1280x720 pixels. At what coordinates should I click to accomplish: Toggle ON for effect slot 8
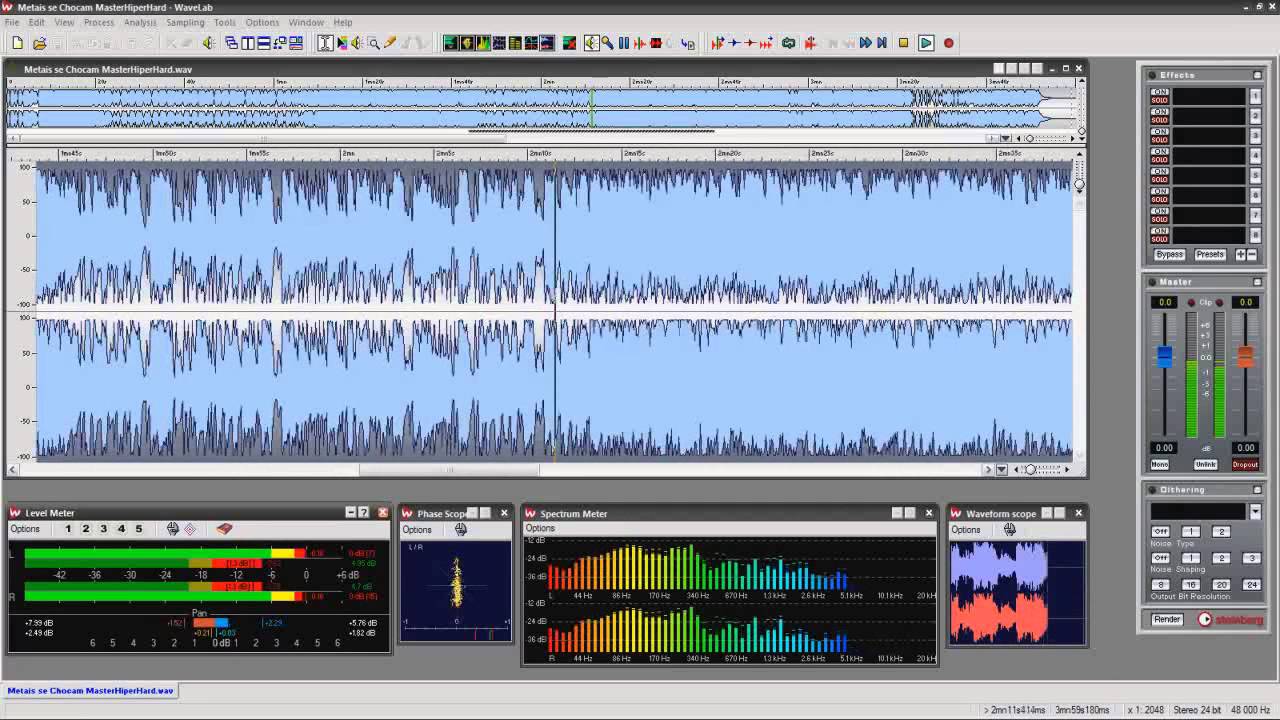pos(1160,232)
